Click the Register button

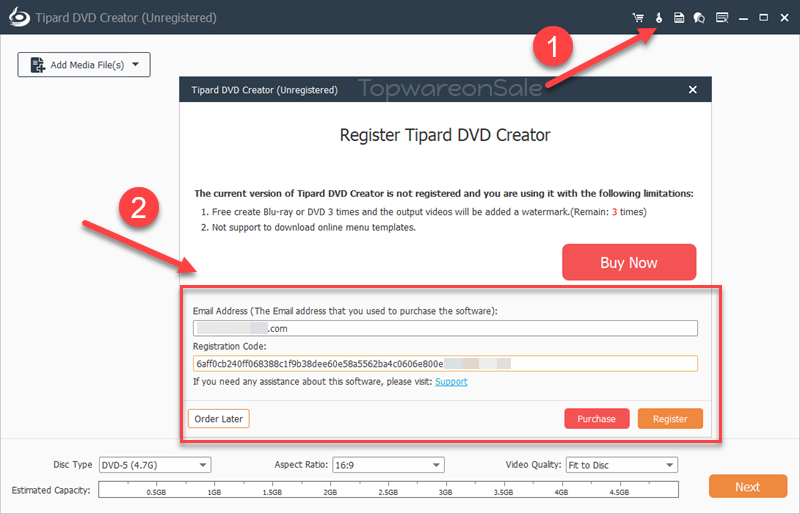670,419
